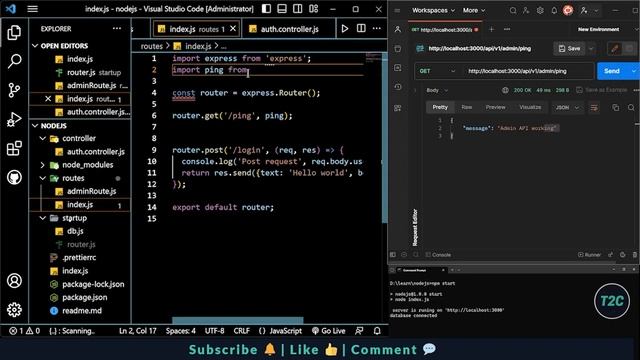This screenshot has height=360, width=640.
Task: Switch response to Preview view
Action: pos(495,107)
